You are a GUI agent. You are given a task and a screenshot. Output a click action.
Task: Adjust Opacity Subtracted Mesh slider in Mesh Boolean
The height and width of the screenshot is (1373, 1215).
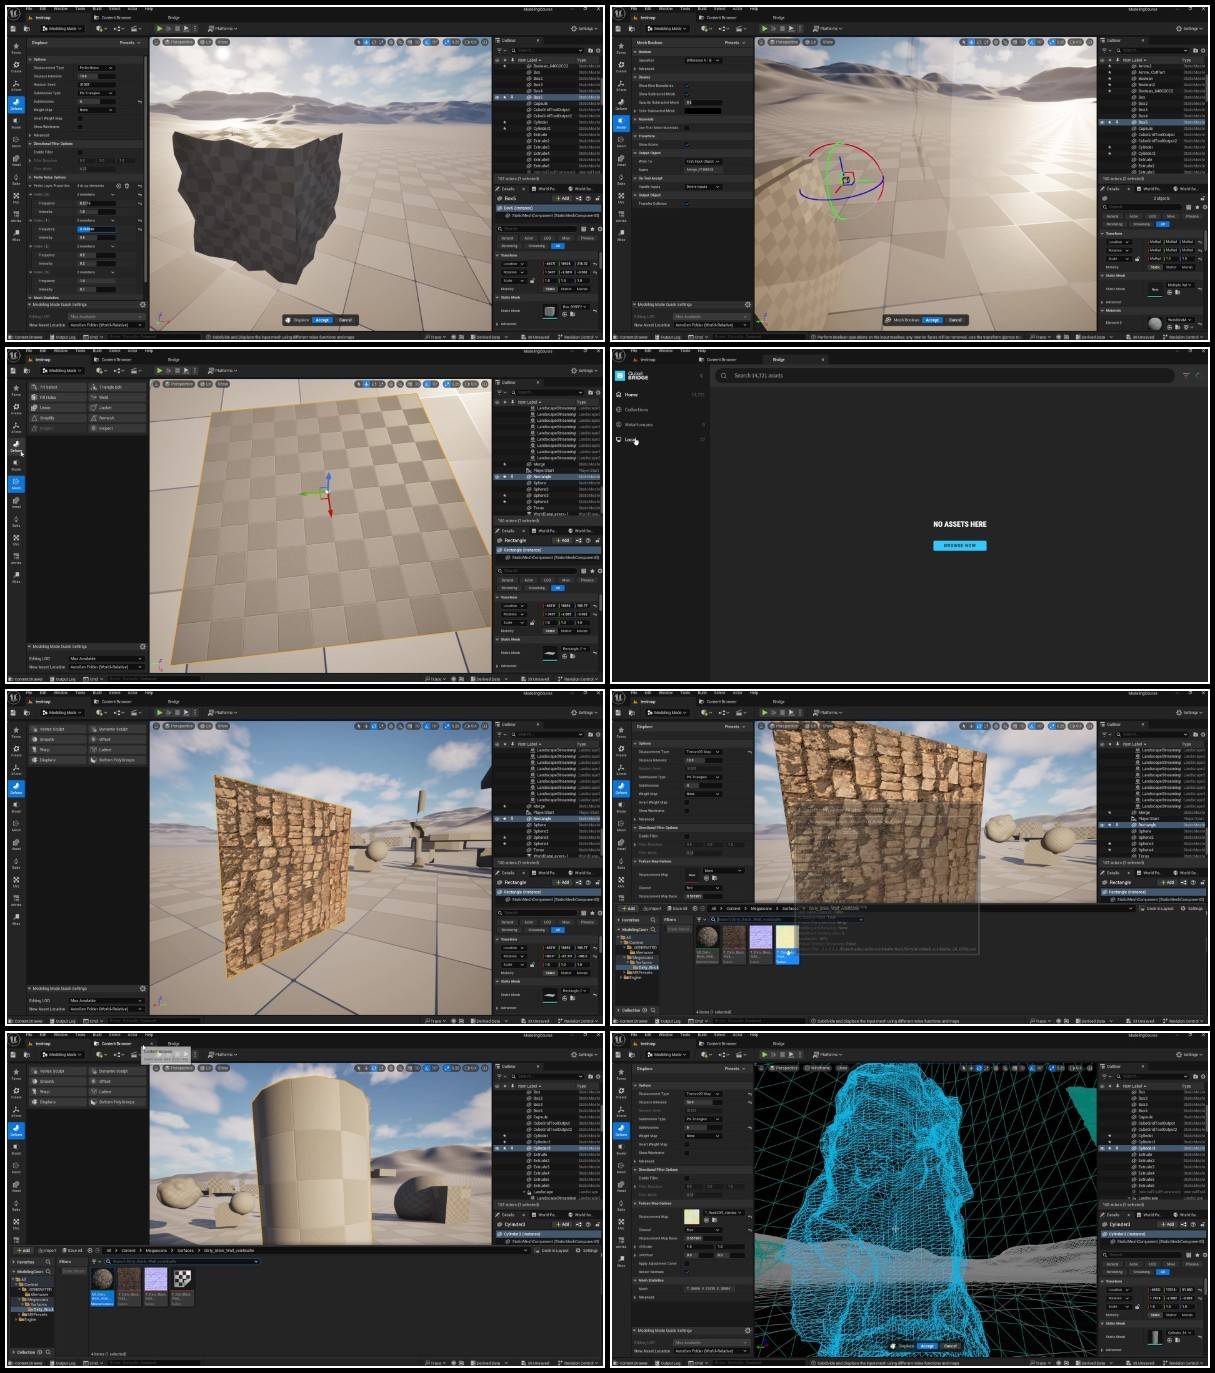click(x=703, y=102)
